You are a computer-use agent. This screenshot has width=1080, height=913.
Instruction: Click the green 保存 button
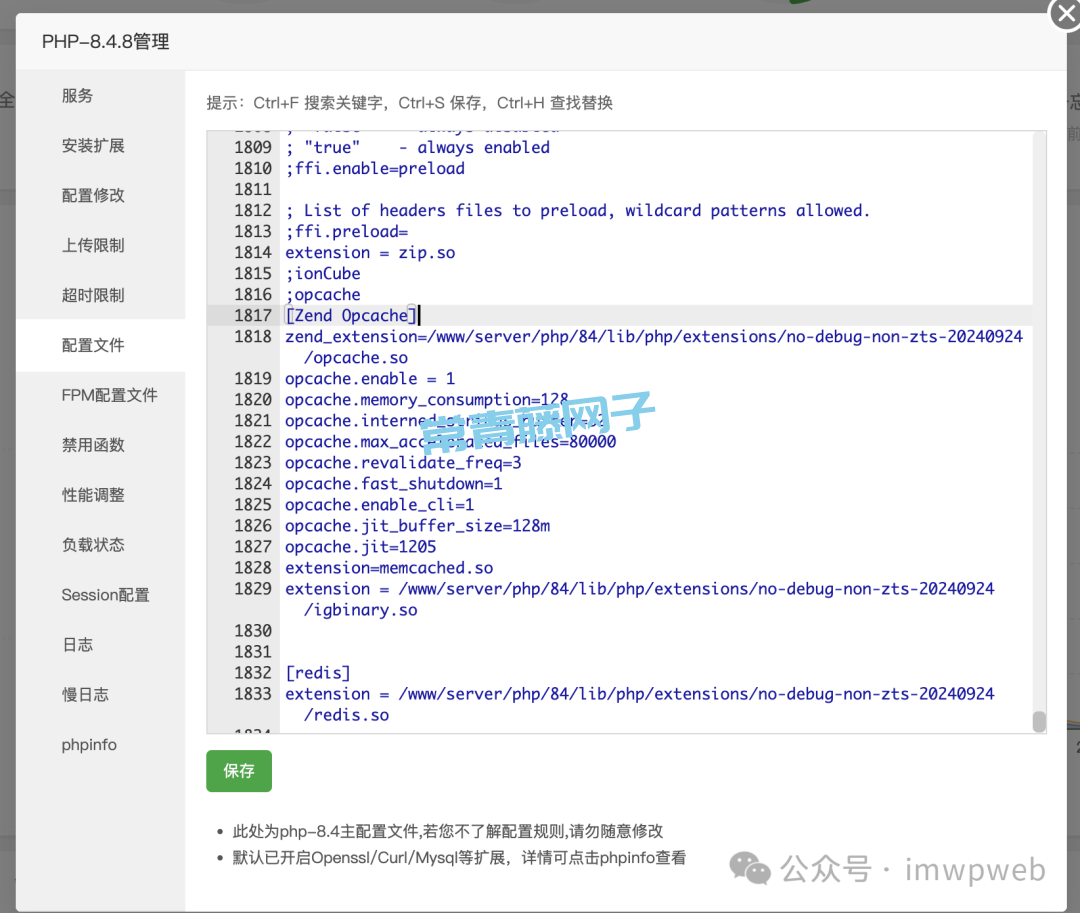(239, 770)
